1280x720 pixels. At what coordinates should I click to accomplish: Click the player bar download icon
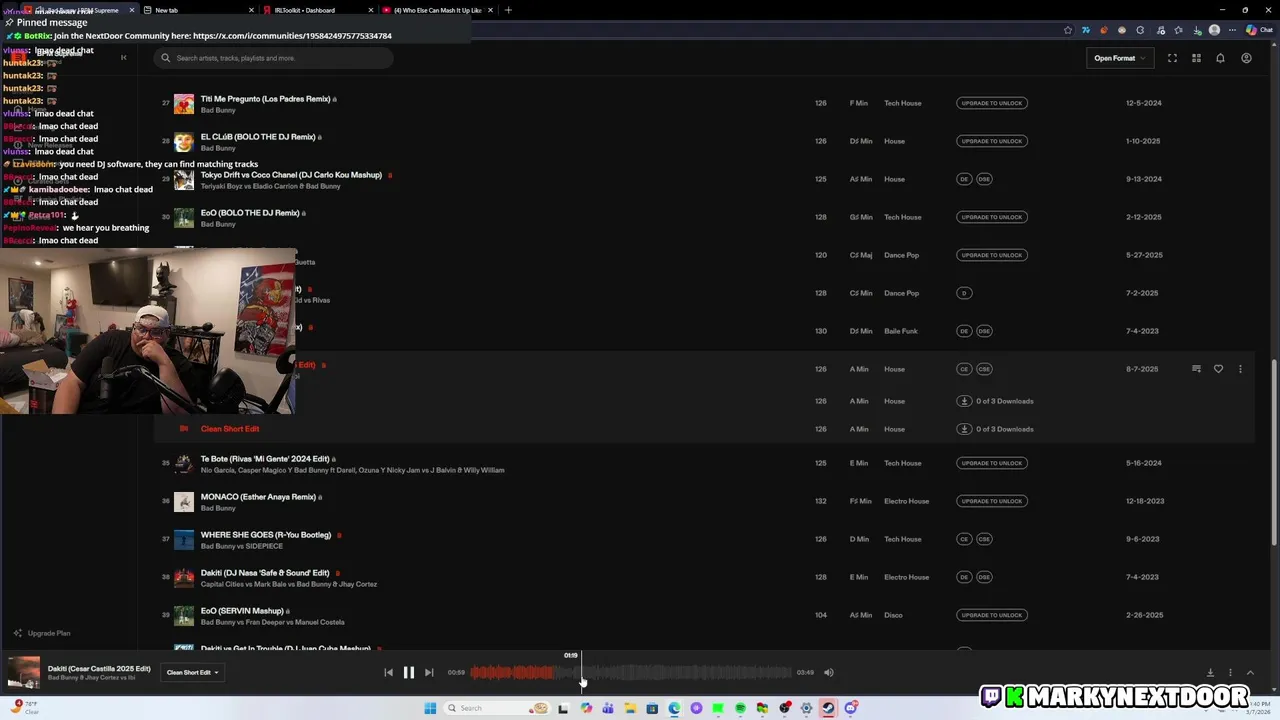1210,672
